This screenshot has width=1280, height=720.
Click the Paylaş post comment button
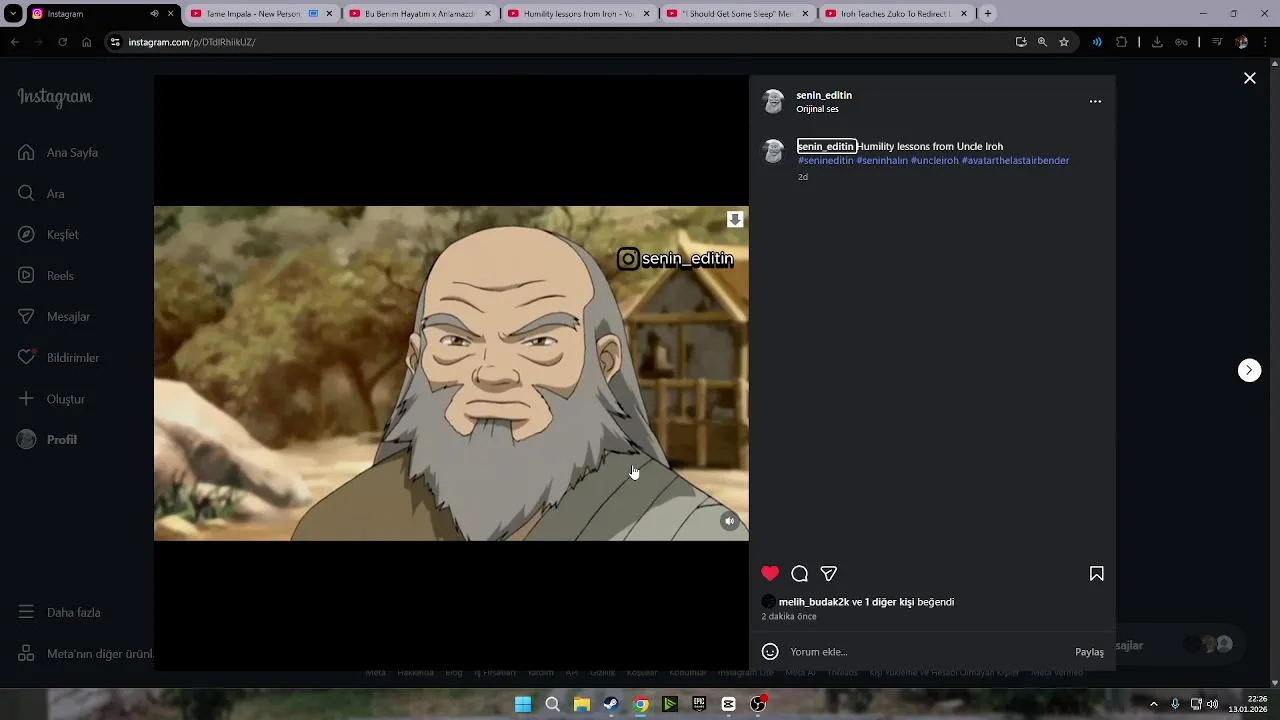point(1089,652)
